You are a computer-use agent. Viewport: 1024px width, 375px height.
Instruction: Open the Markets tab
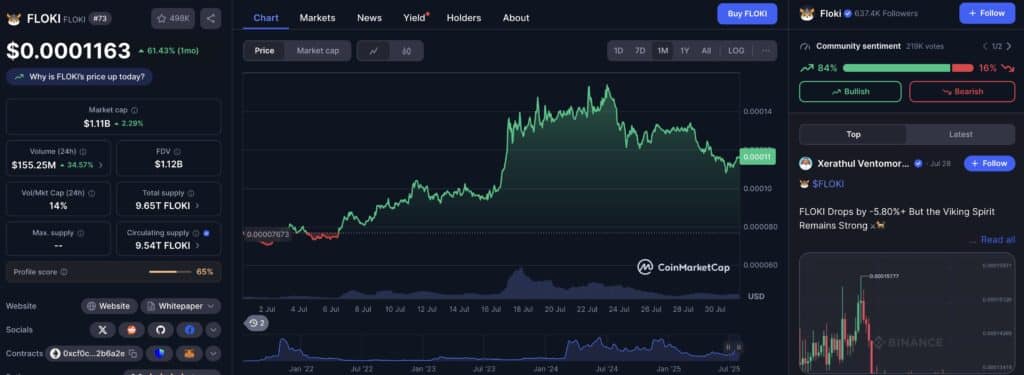pos(317,18)
